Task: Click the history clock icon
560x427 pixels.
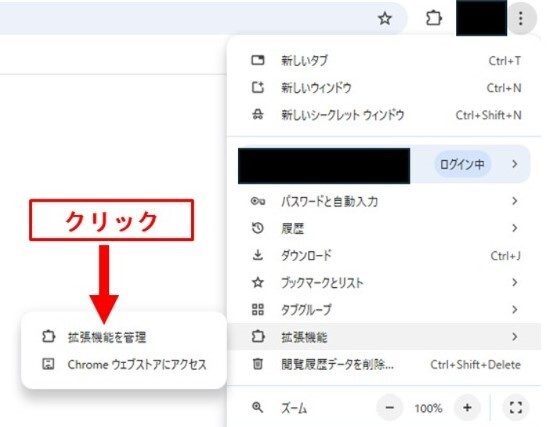Action: 258,228
